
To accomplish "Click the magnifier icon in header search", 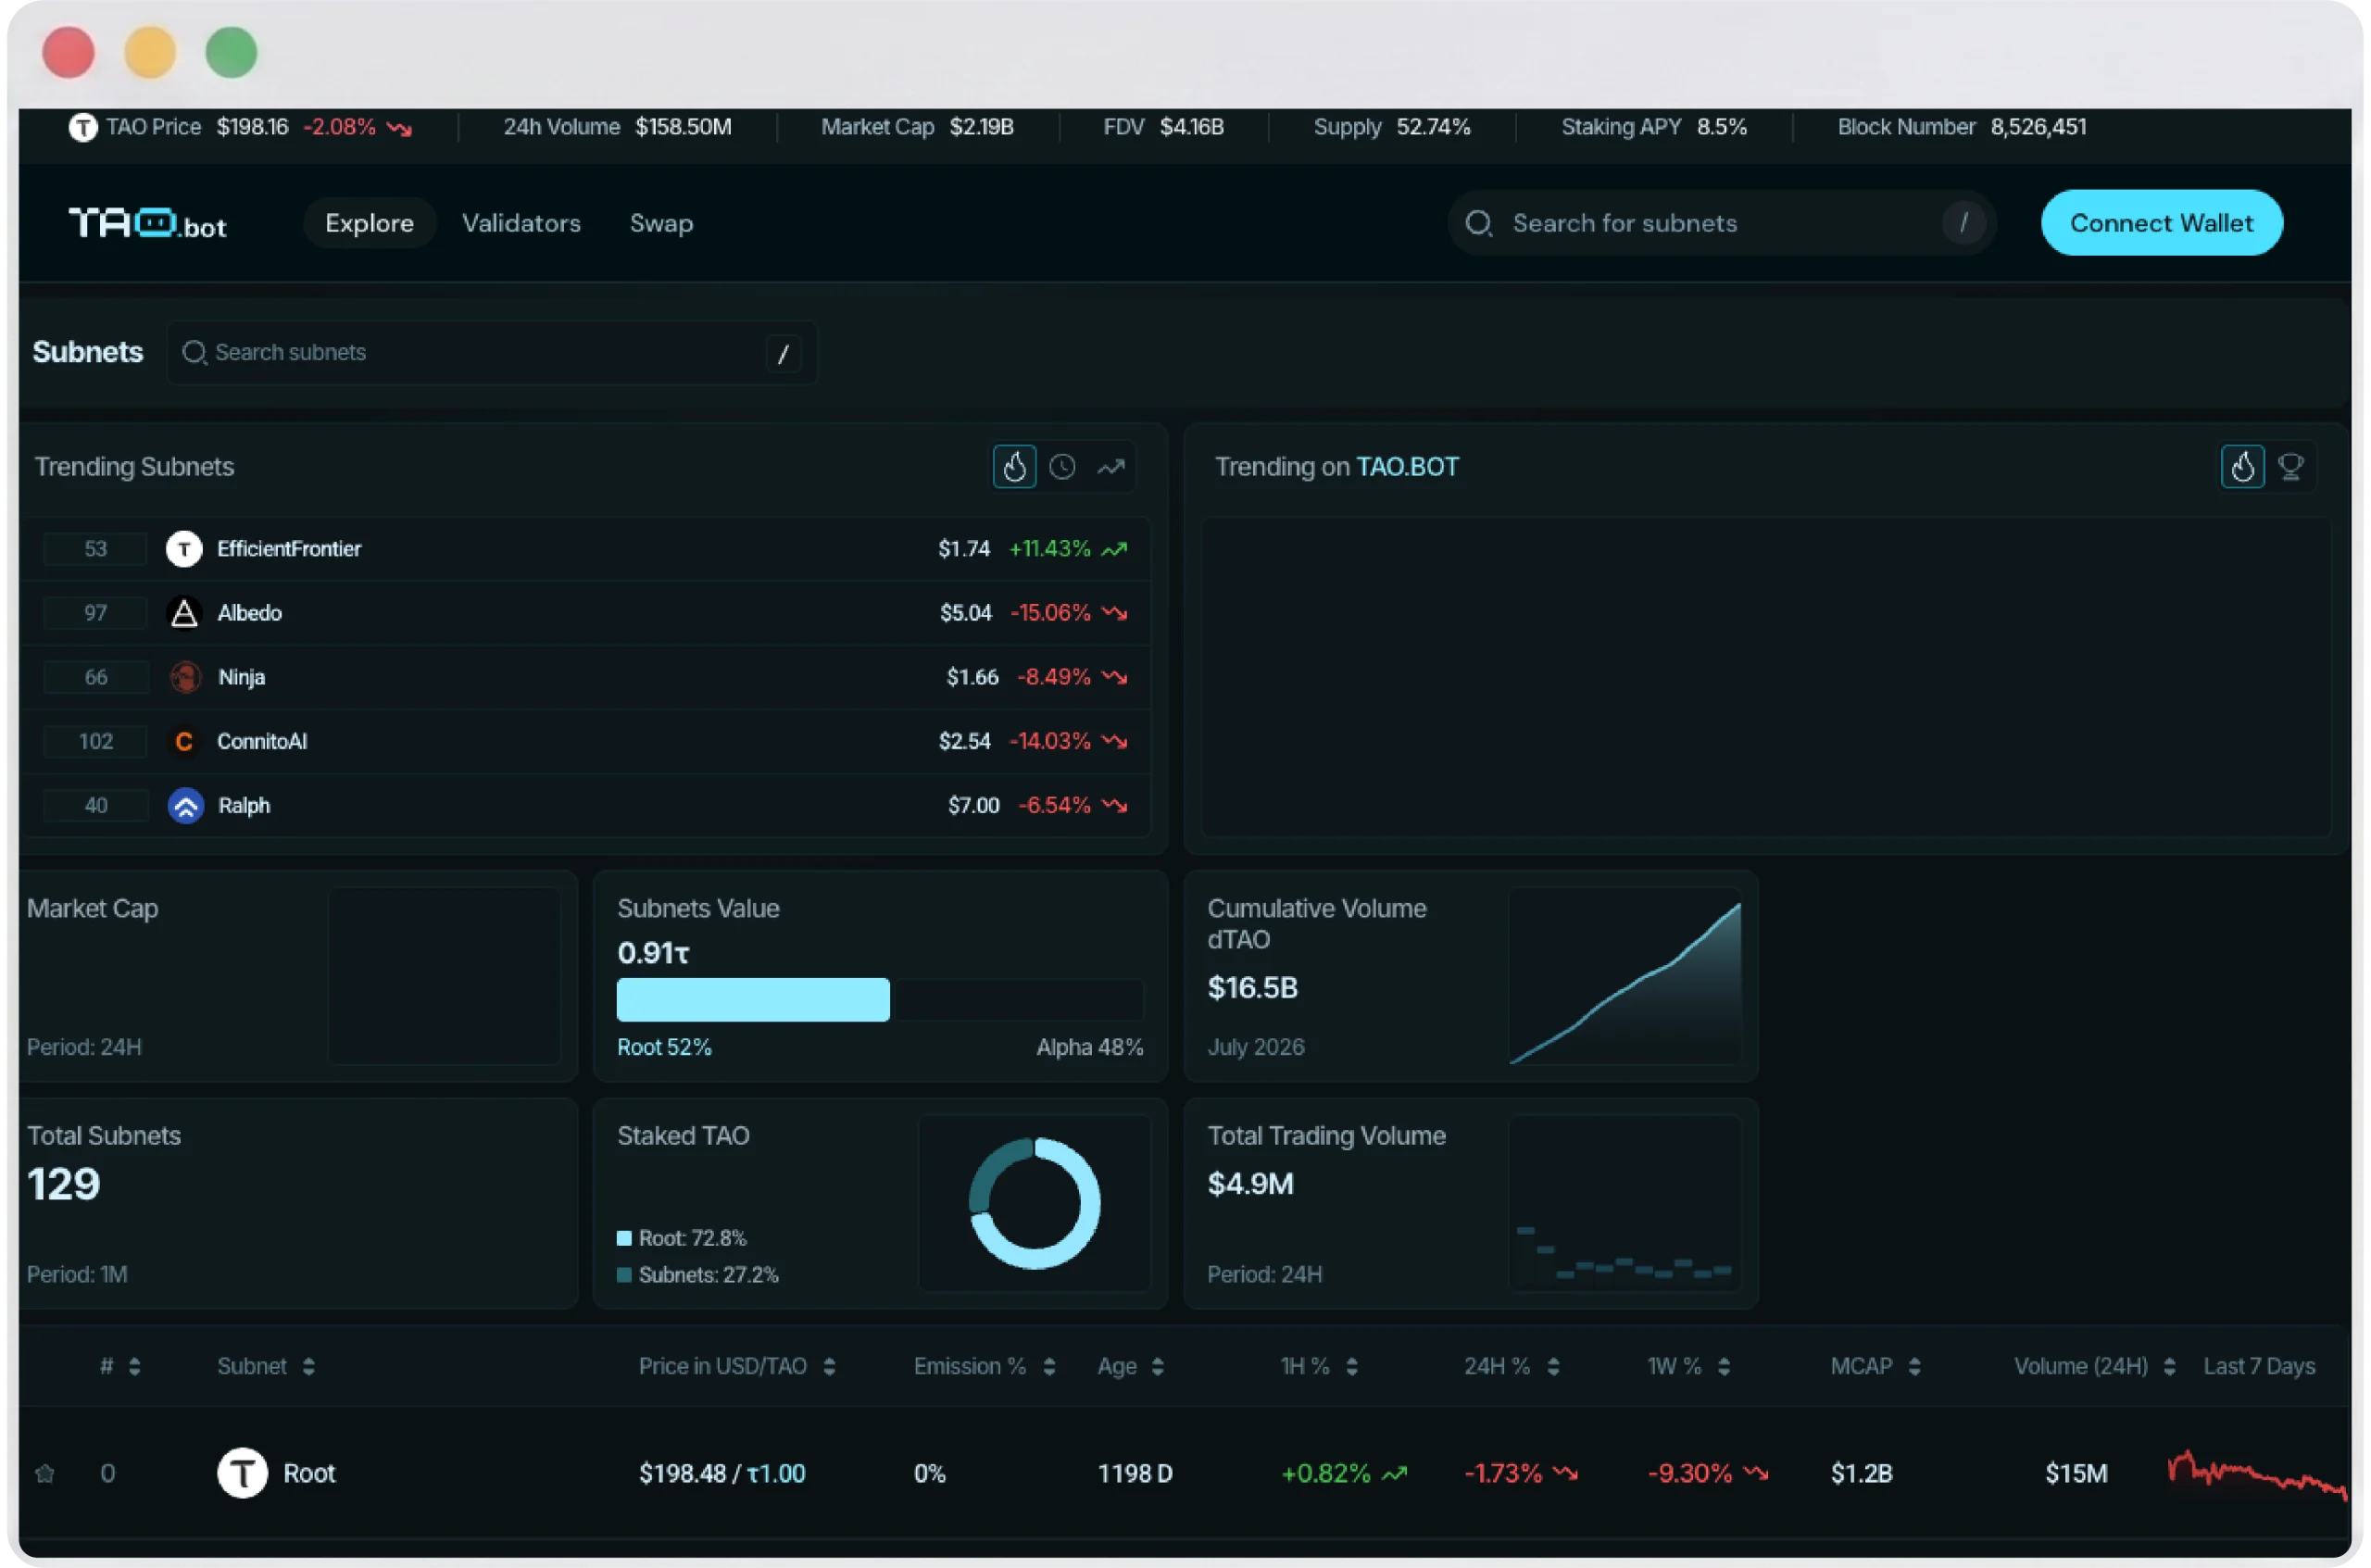I will pyautogui.click(x=1478, y=223).
